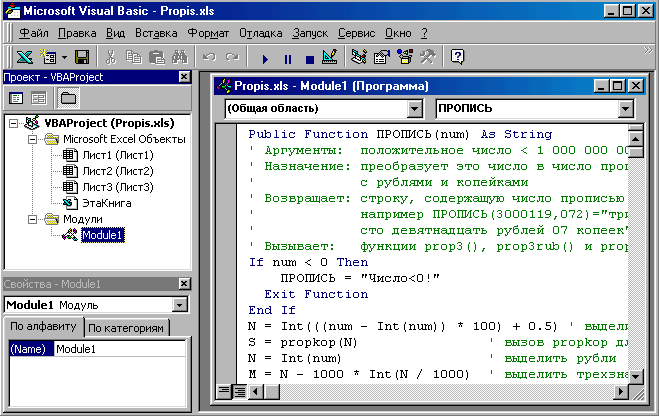The height and width of the screenshot is (416, 659).
Task: Click View Code icon in Project panel
Action: (16, 98)
